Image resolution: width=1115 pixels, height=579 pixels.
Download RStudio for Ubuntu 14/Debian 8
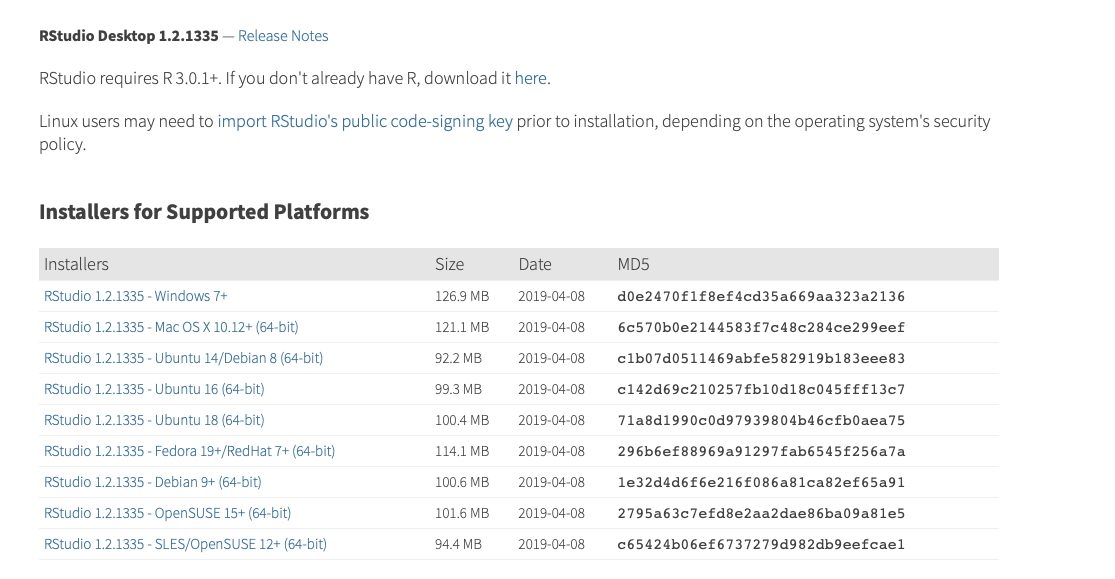pyautogui.click(x=183, y=358)
